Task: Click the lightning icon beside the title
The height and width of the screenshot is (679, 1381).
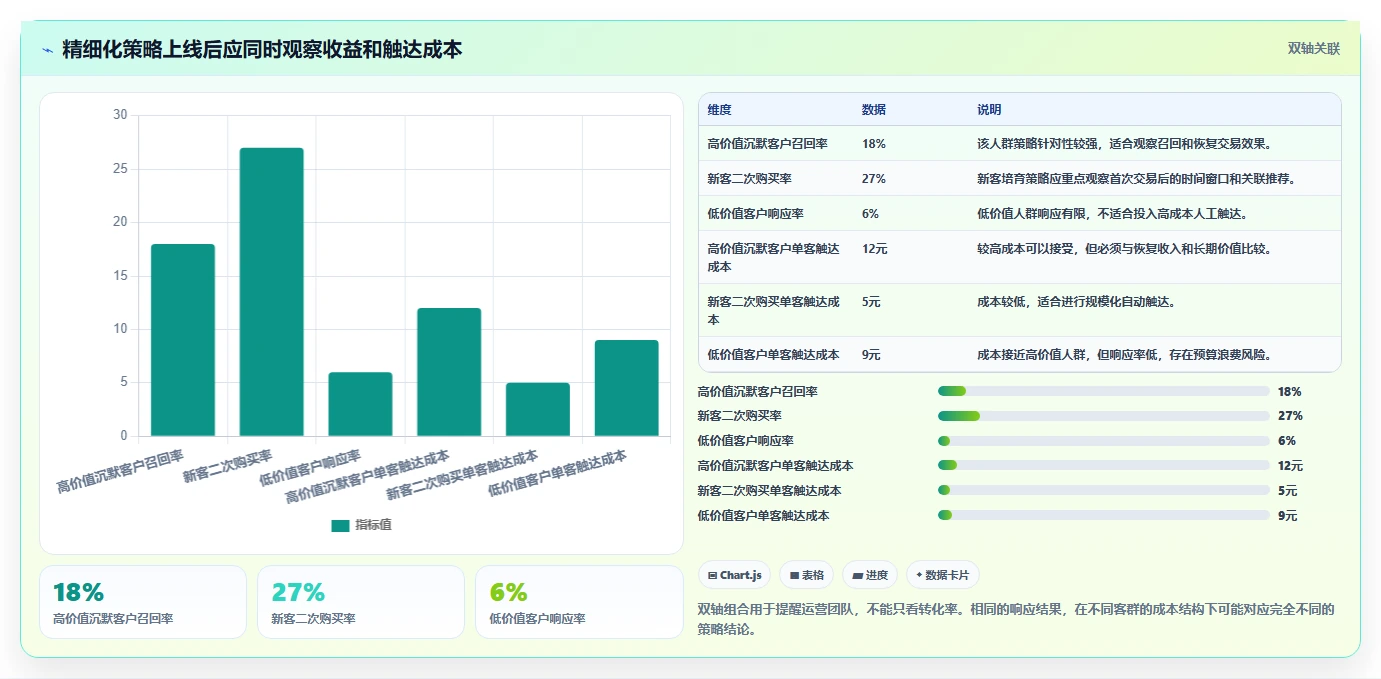Action: coord(47,50)
